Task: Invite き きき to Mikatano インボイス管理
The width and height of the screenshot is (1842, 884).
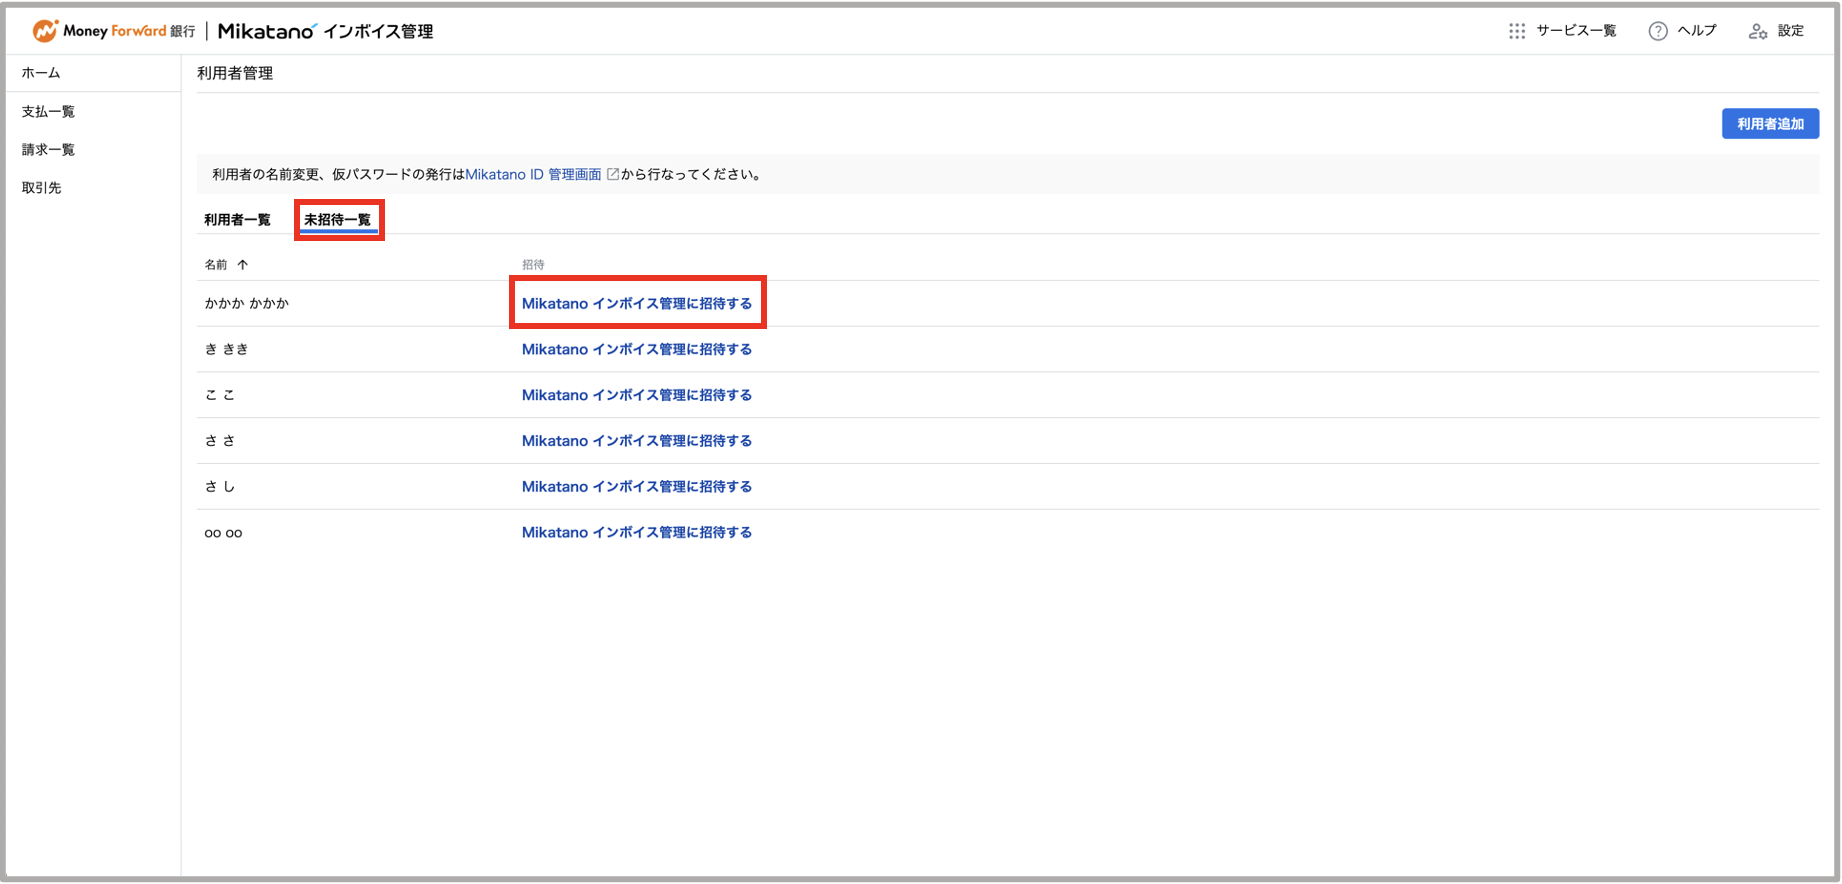Action: tap(637, 349)
